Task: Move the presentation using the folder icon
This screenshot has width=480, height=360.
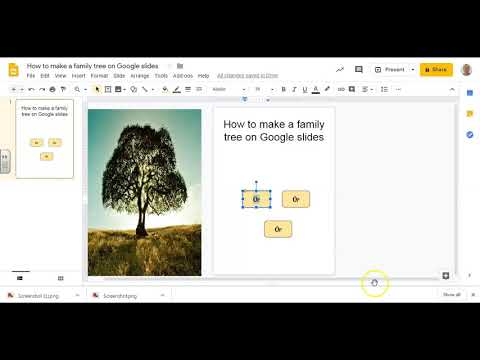Action: 180,66
